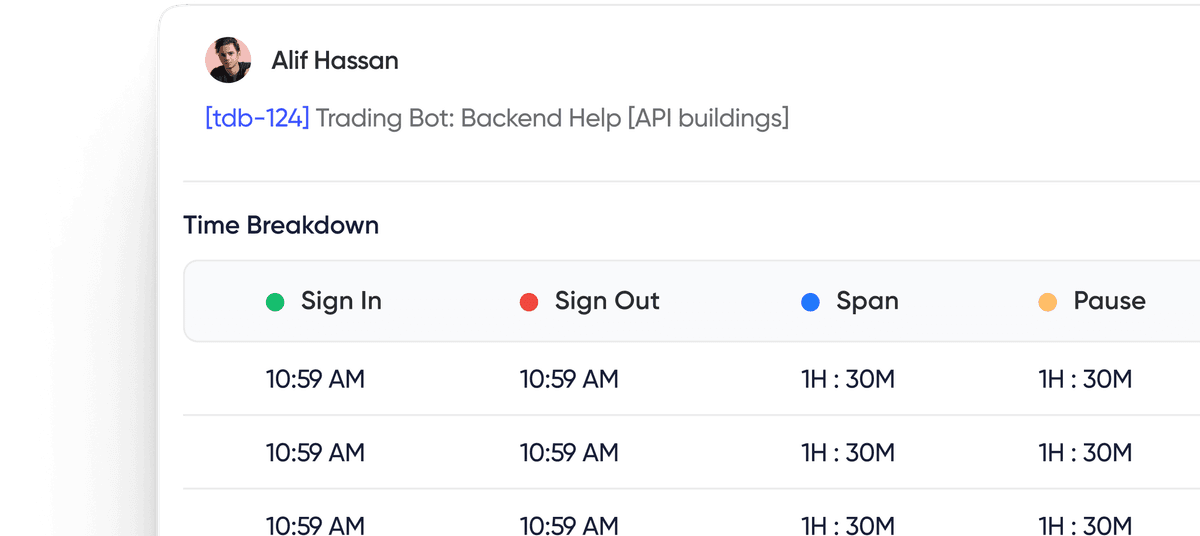Click the orange Pause dot
This screenshot has width=1200, height=536.
point(1048,302)
